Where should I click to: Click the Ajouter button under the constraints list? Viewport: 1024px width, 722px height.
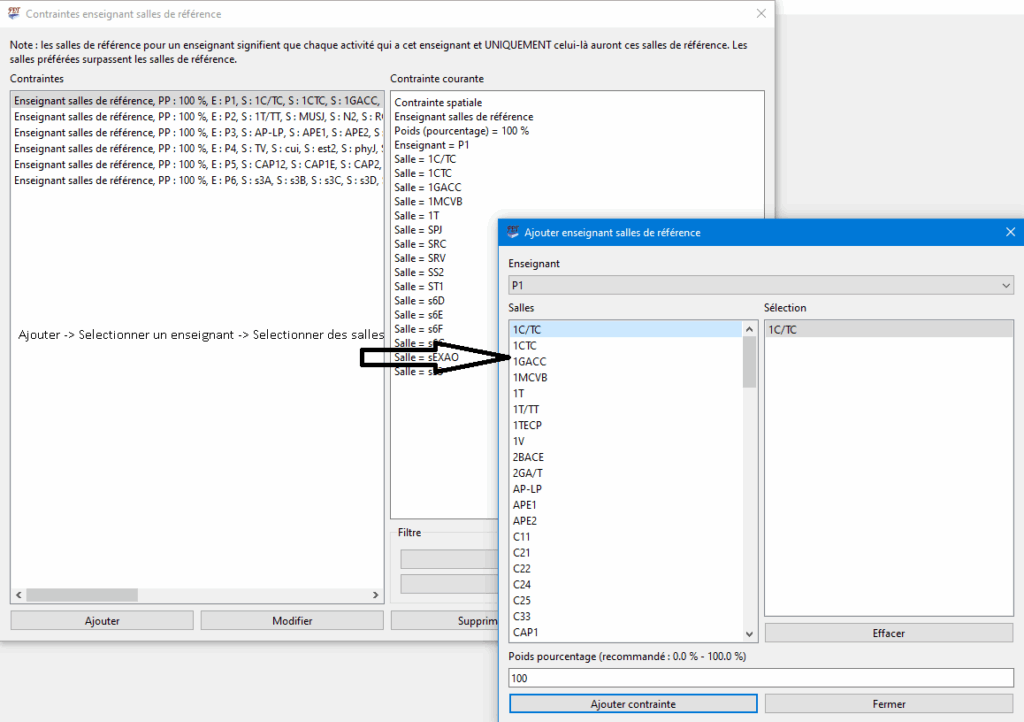(x=102, y=621)
